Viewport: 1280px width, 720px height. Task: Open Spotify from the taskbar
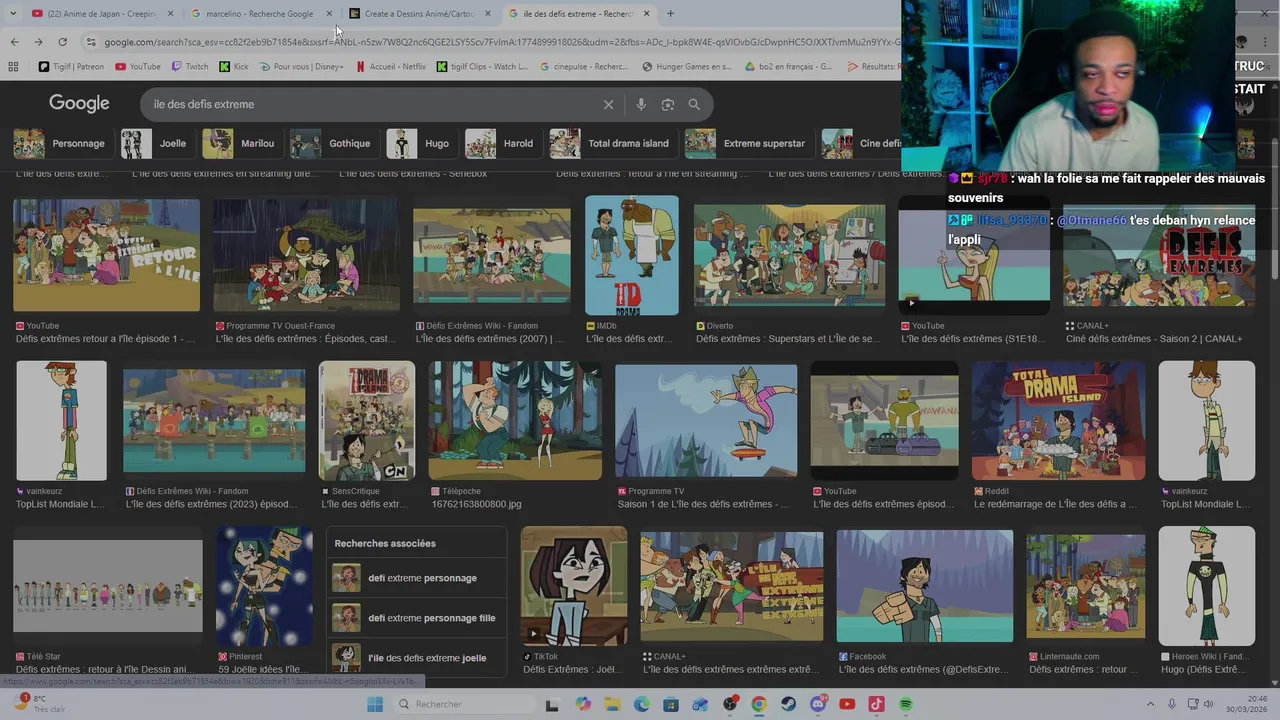pos(906,704)
